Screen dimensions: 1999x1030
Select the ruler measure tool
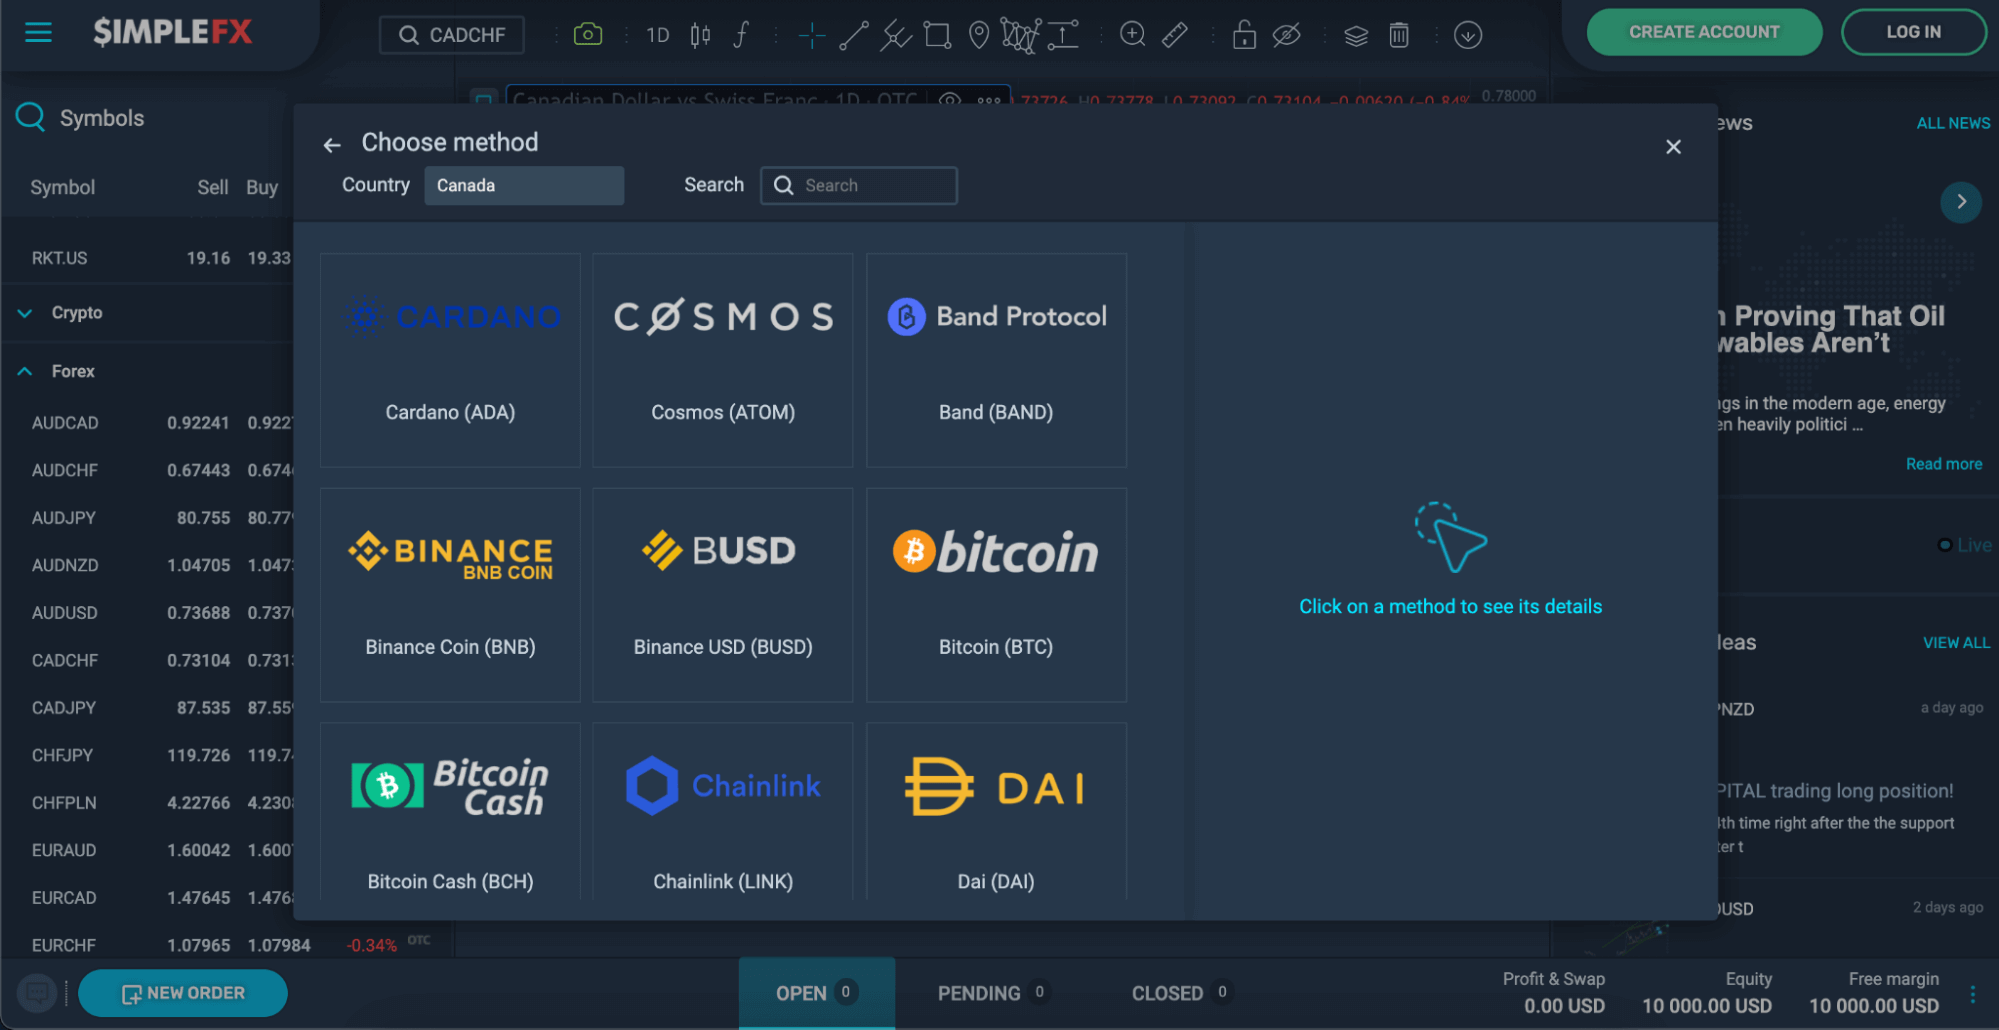(1175, 35)
